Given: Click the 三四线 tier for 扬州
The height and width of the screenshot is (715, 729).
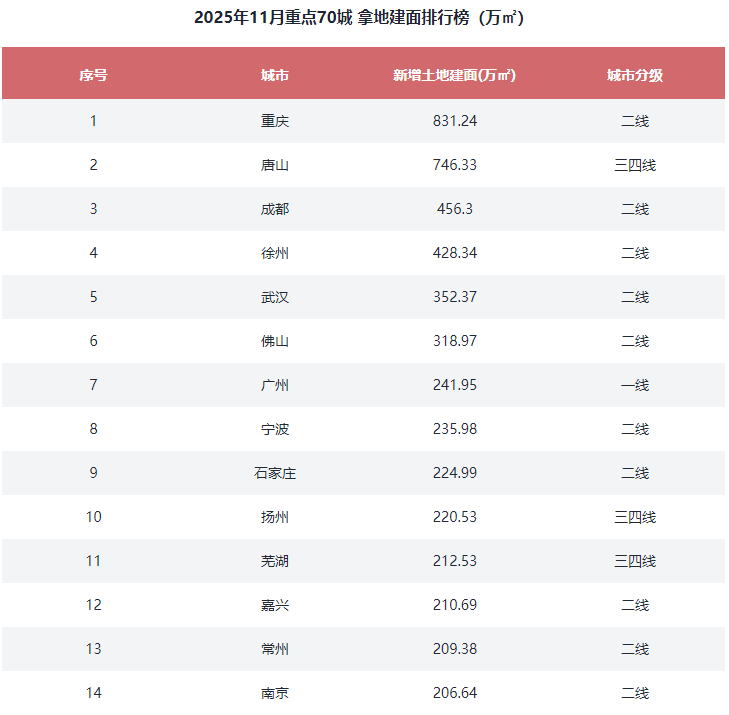Looking at the screenshot, I should point(635,517).
